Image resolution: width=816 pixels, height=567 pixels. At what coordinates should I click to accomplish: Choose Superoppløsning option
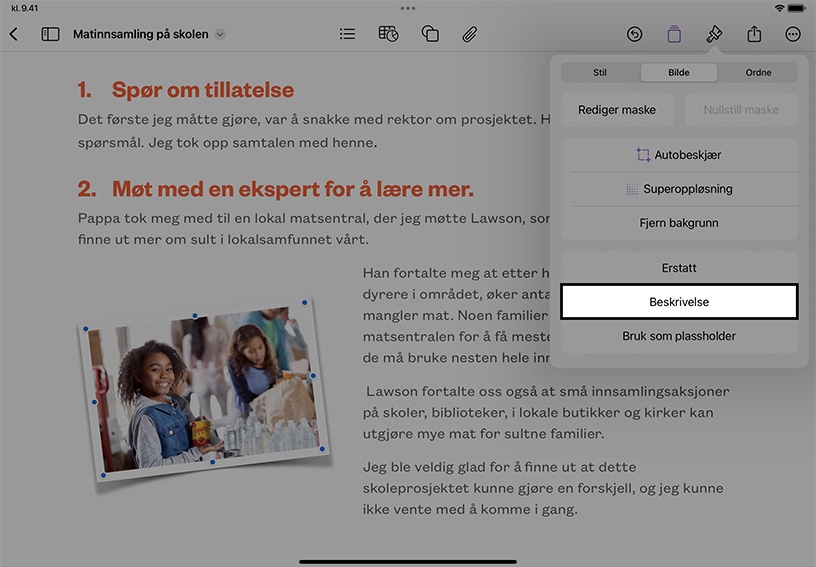click(679, 189)
